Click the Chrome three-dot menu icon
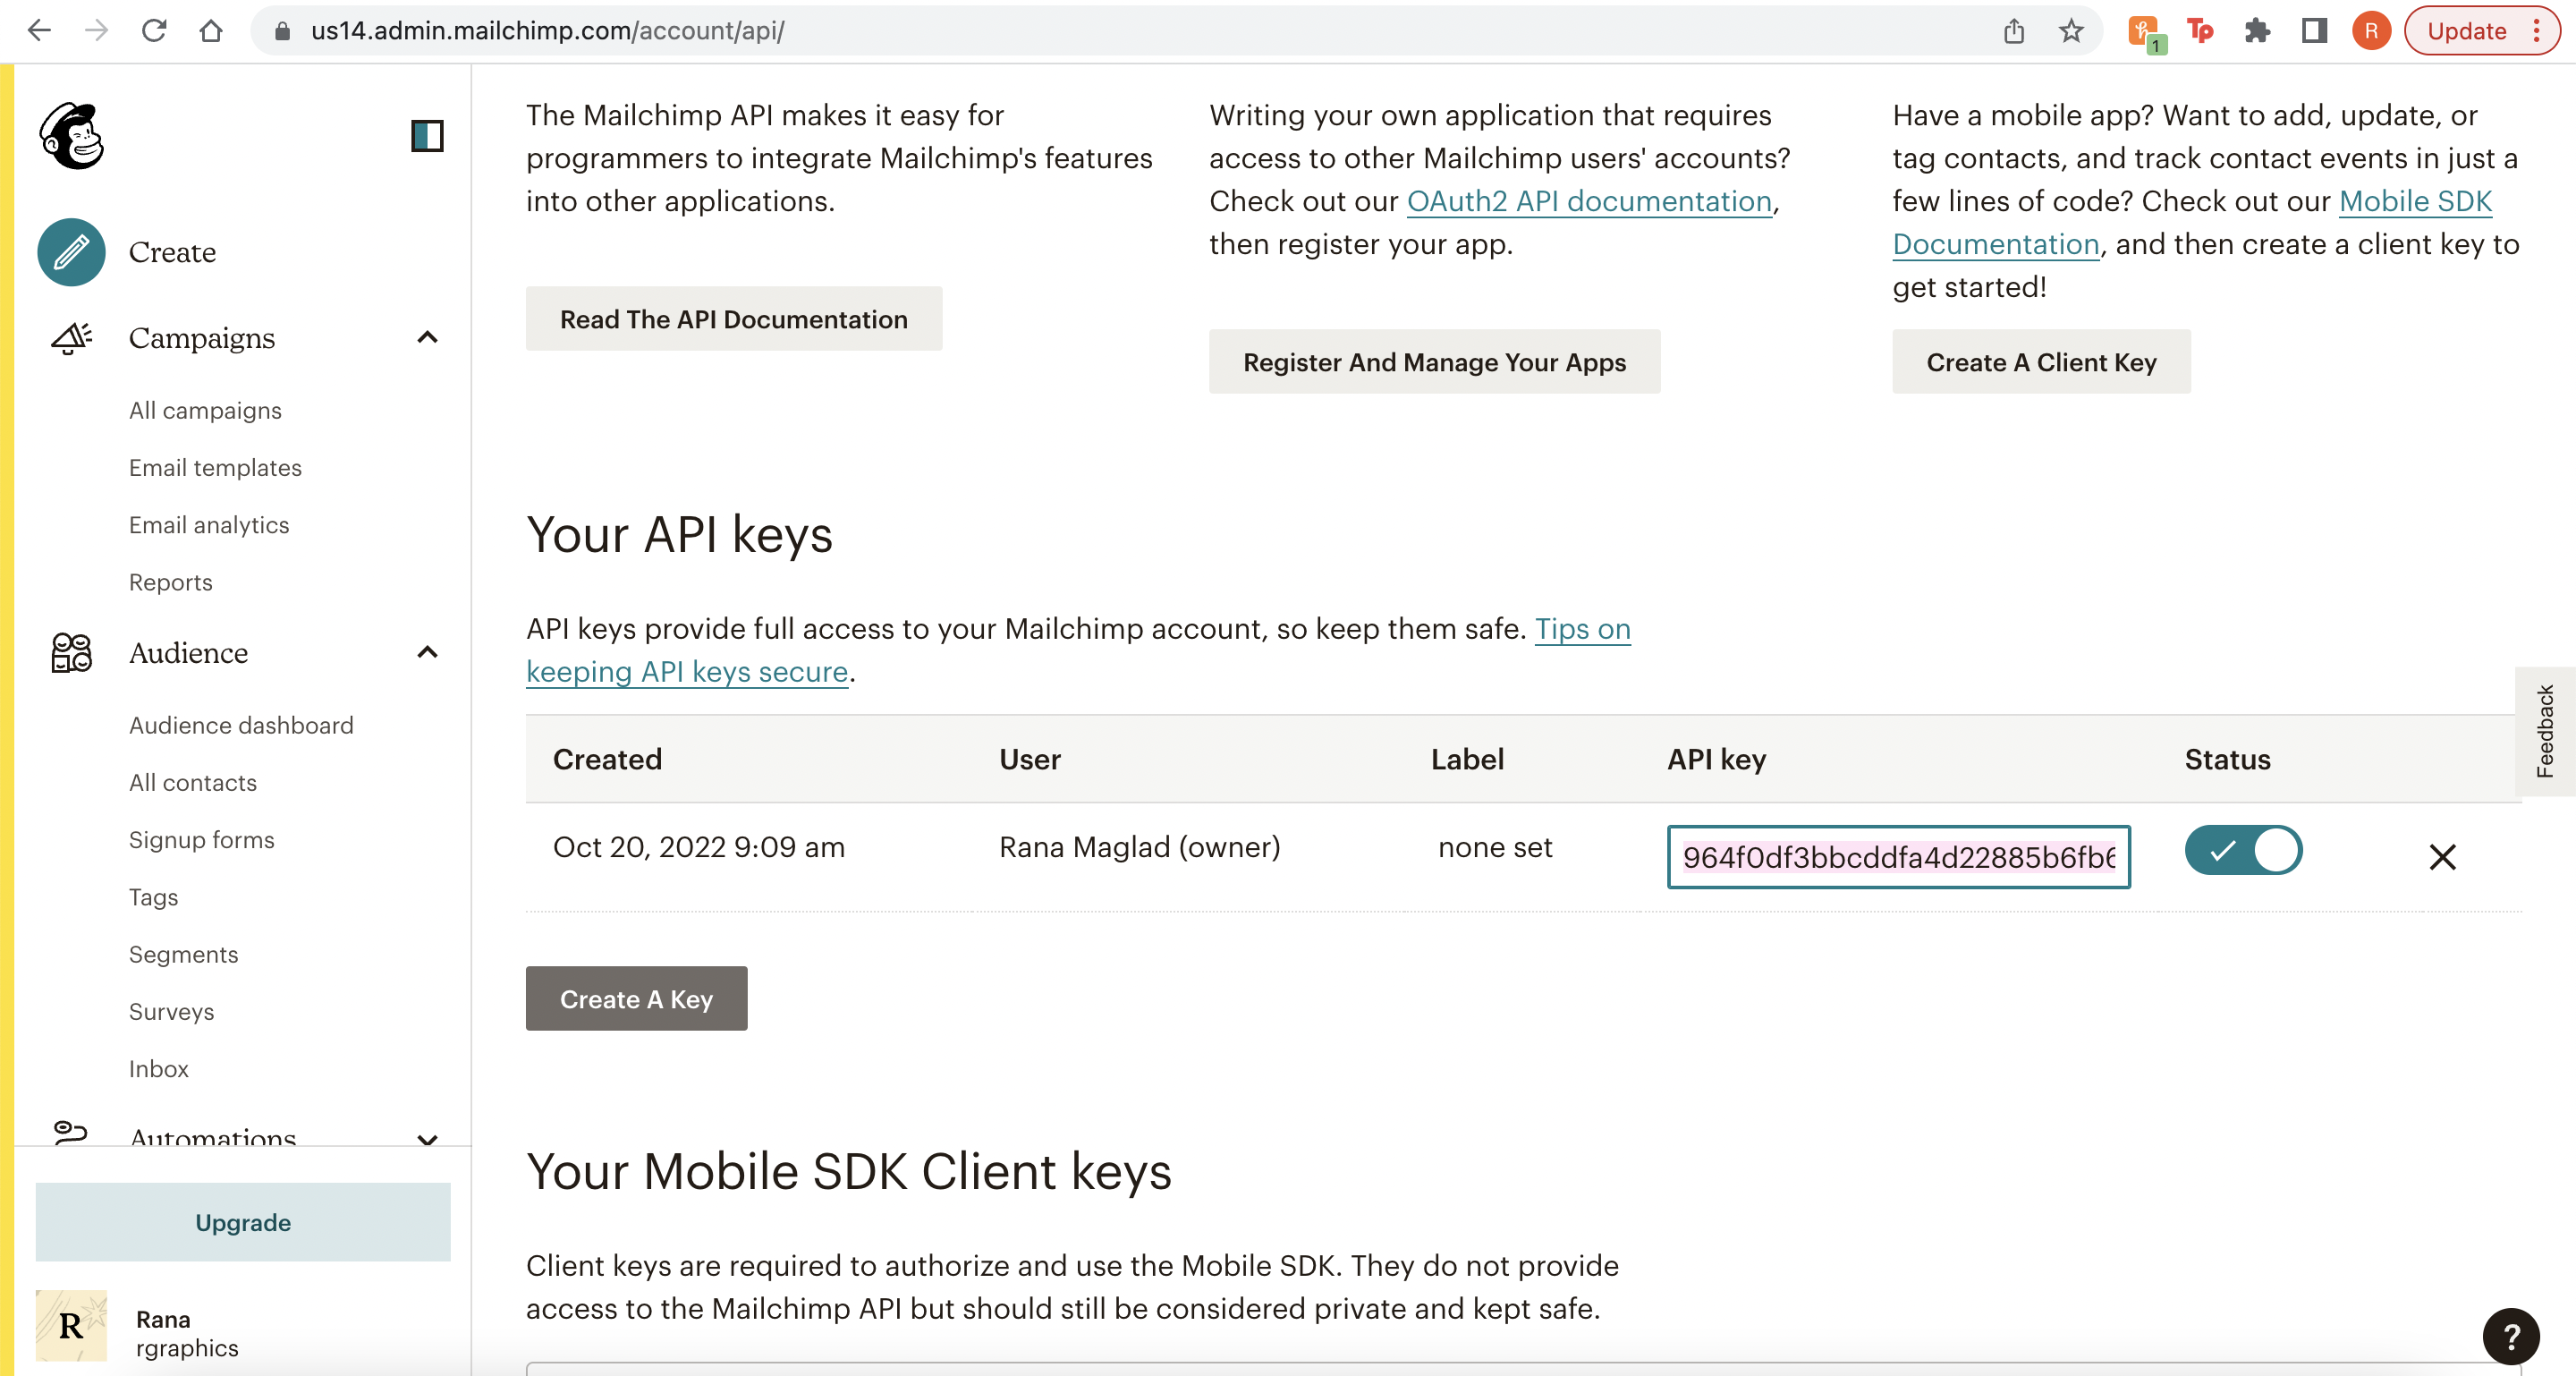Image resolution: width=2576 pixels, height=1376 pixels. tap(2537, 31)
